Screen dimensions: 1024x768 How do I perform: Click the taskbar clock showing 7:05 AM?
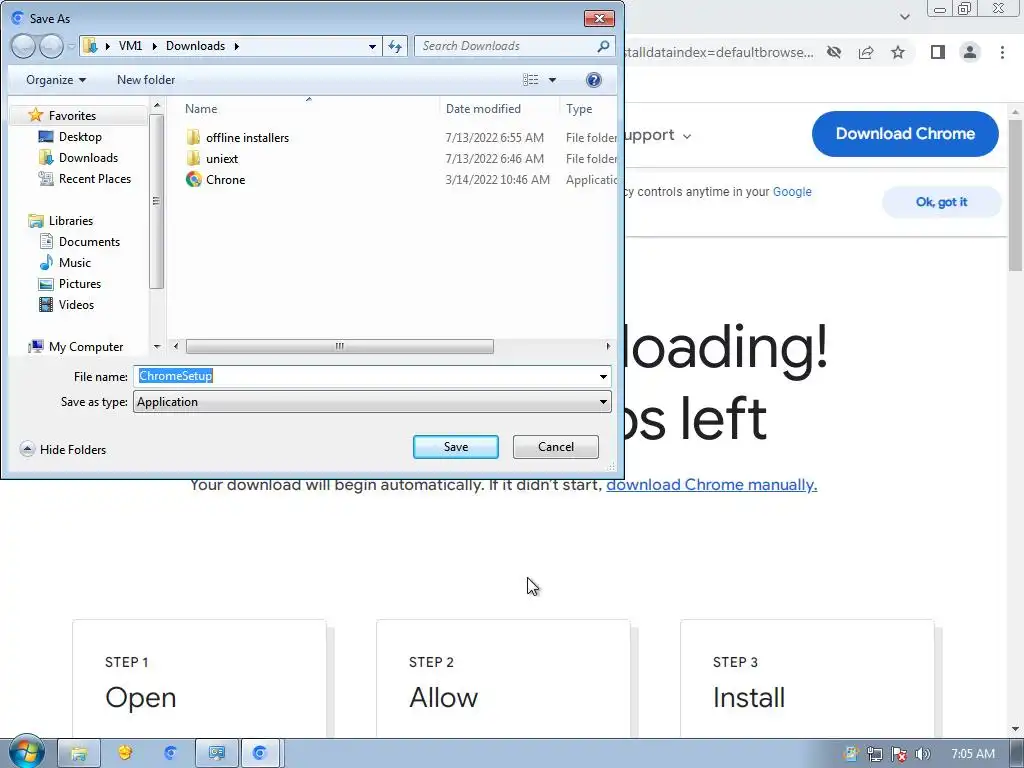tap(972, 754)
